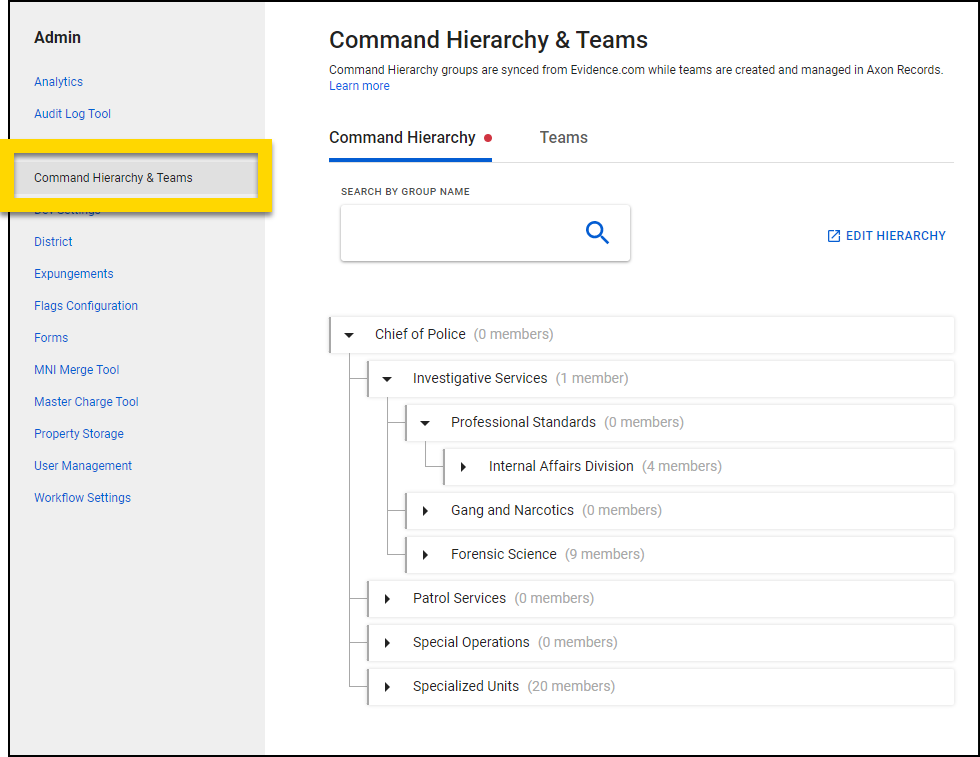The image size is (980, 757).
Task: Open Property Storage settings
Action: pos(78,433)
